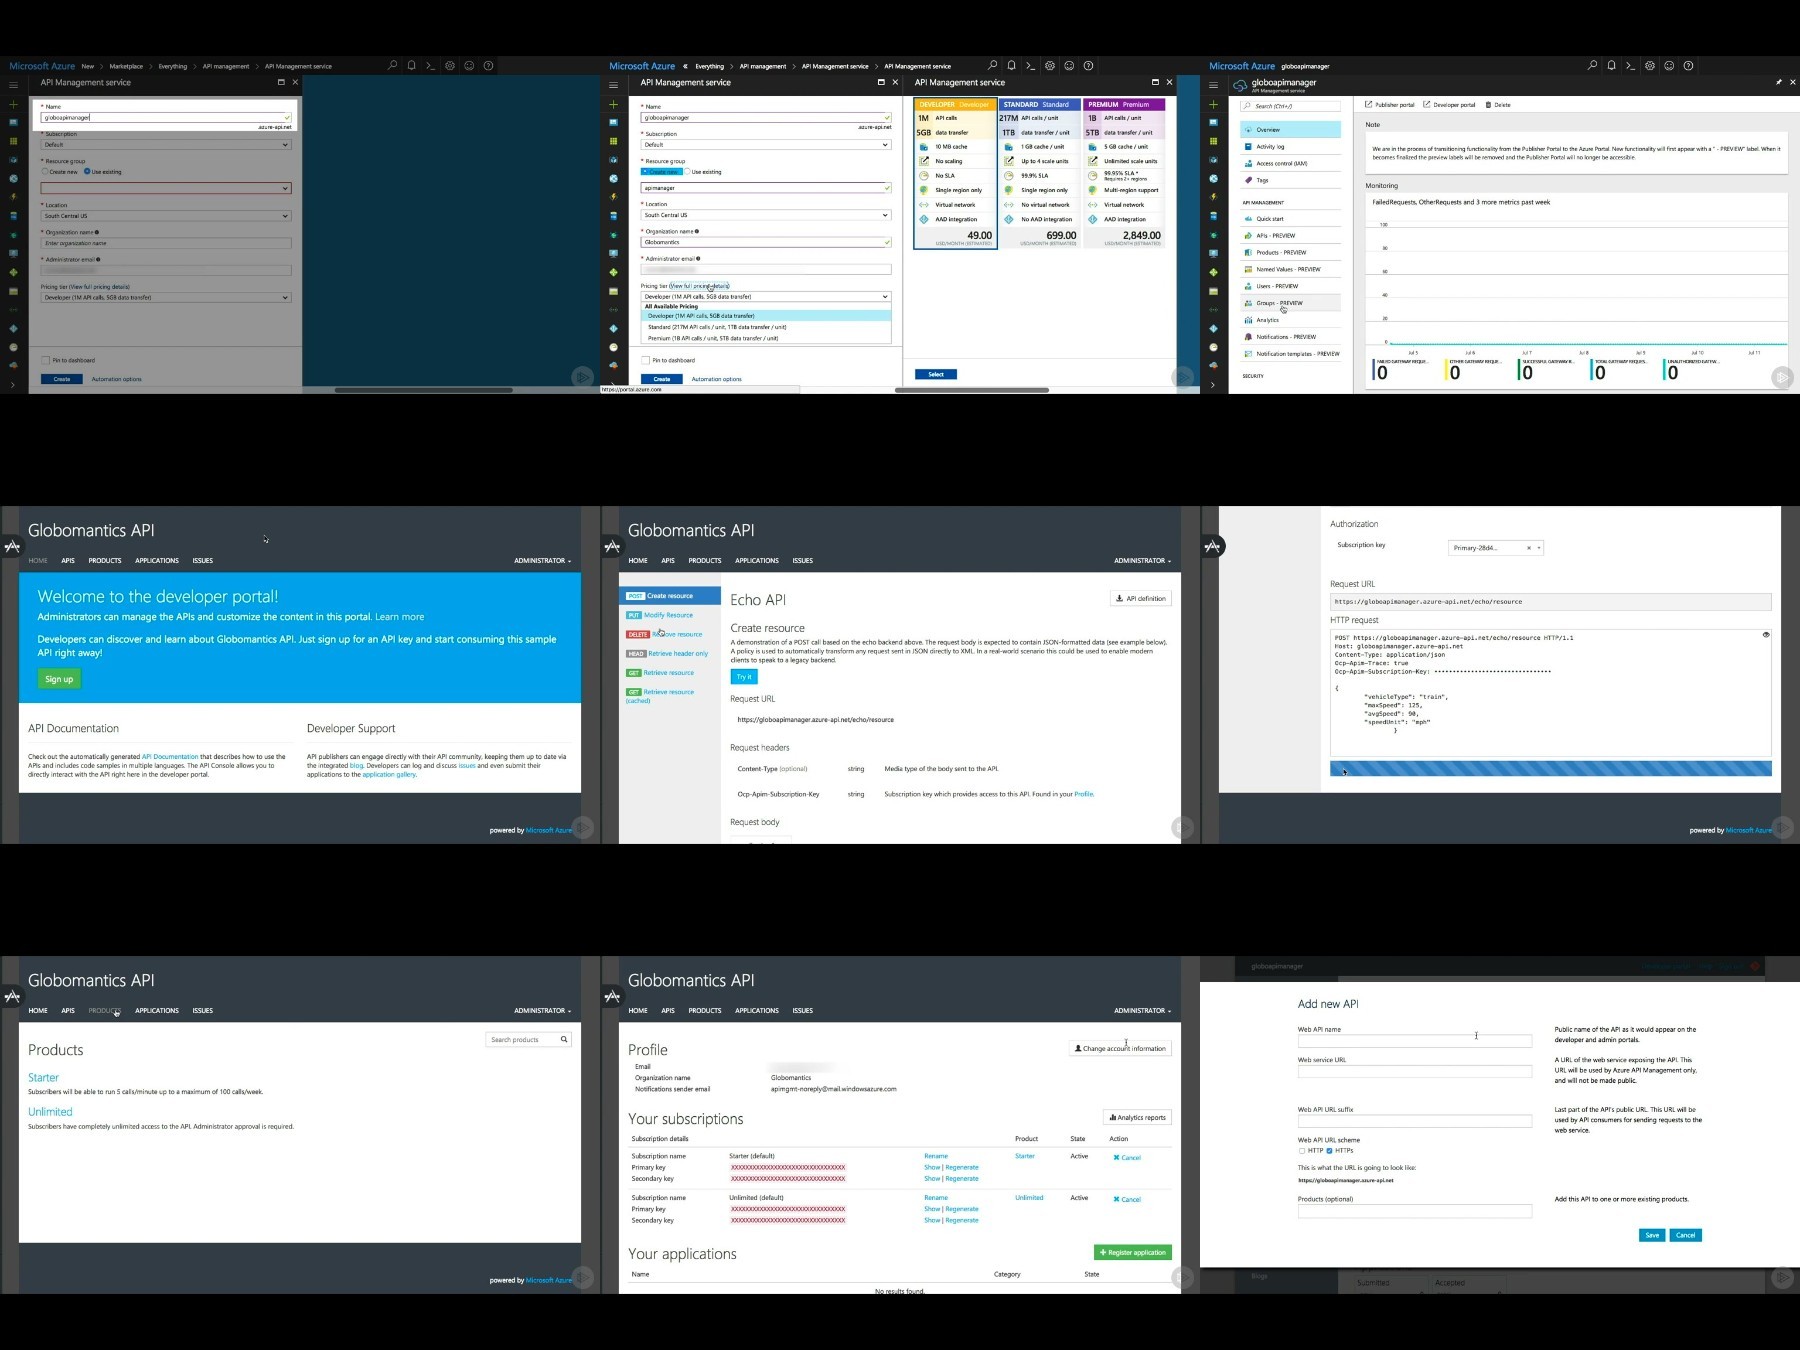Open Subscription dropdown on Marketplace breadcrumb screen
This screenshot has width=1800, height=1350.
[166, 145]
